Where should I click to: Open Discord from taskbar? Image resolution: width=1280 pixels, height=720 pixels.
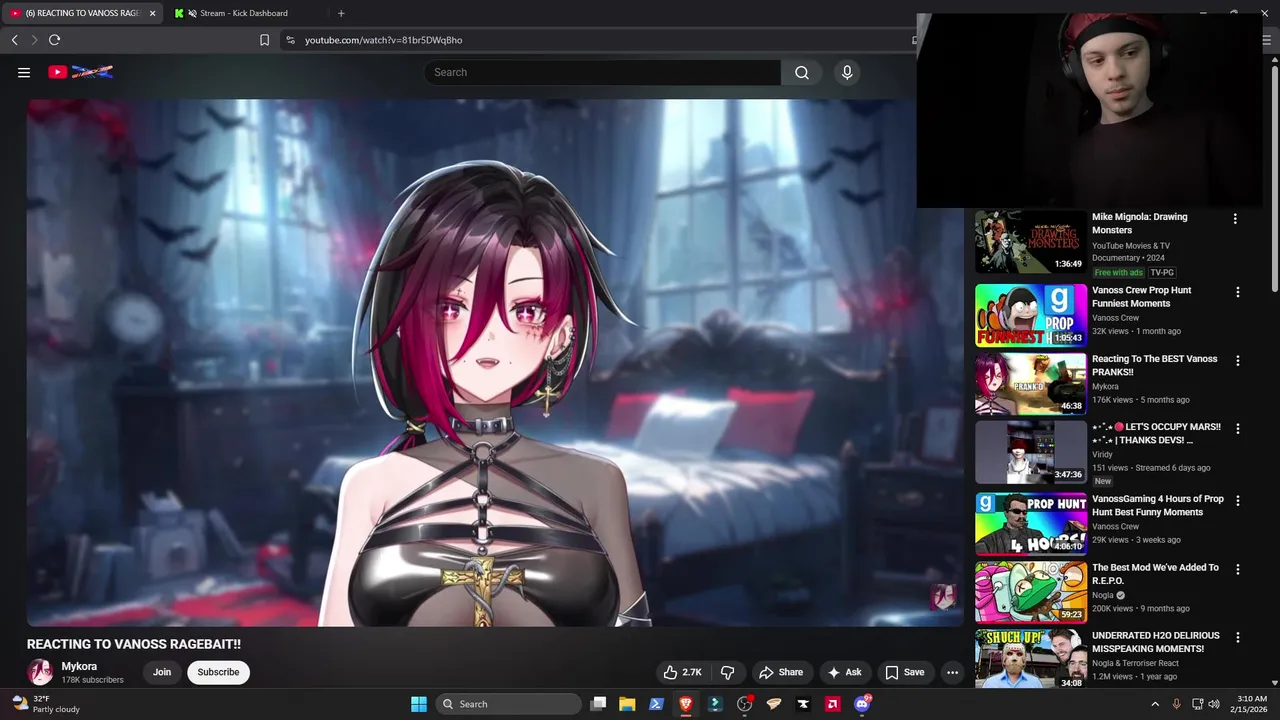(862, 704)
